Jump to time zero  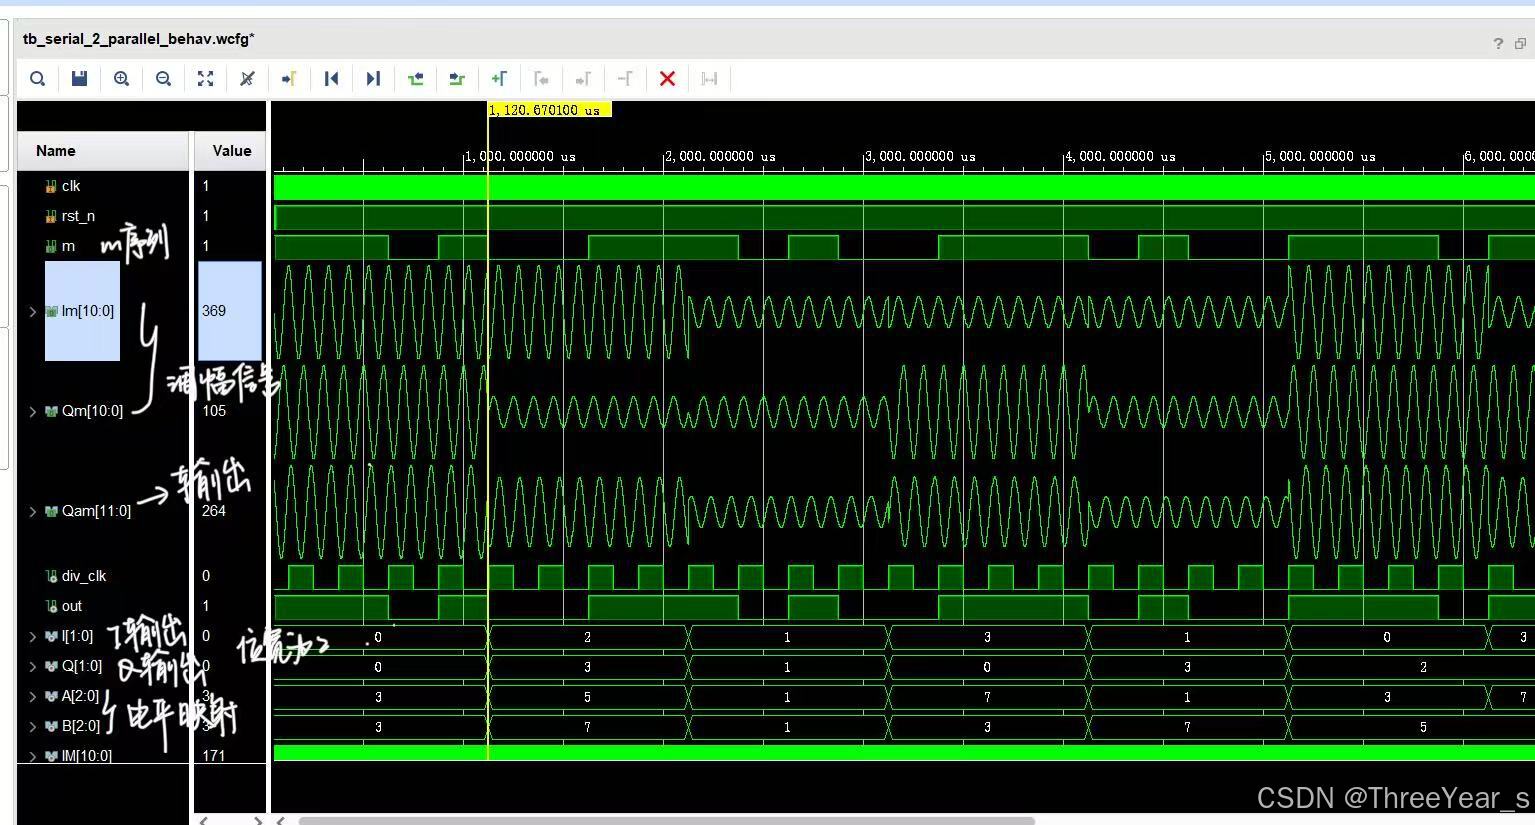point(331,79)
